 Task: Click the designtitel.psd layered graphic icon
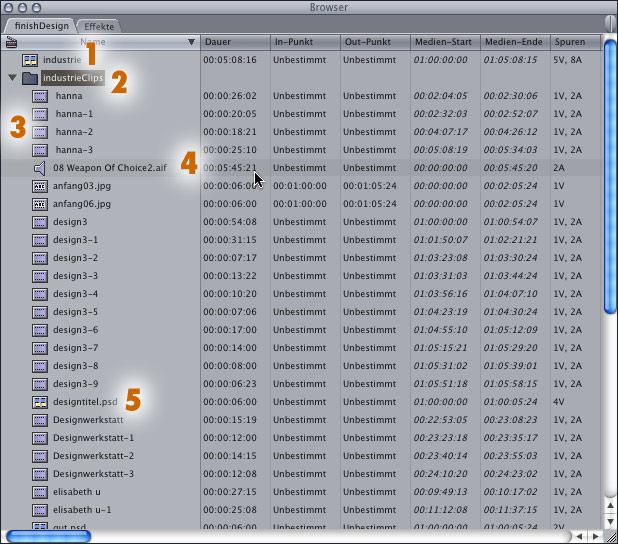point(40,402)
